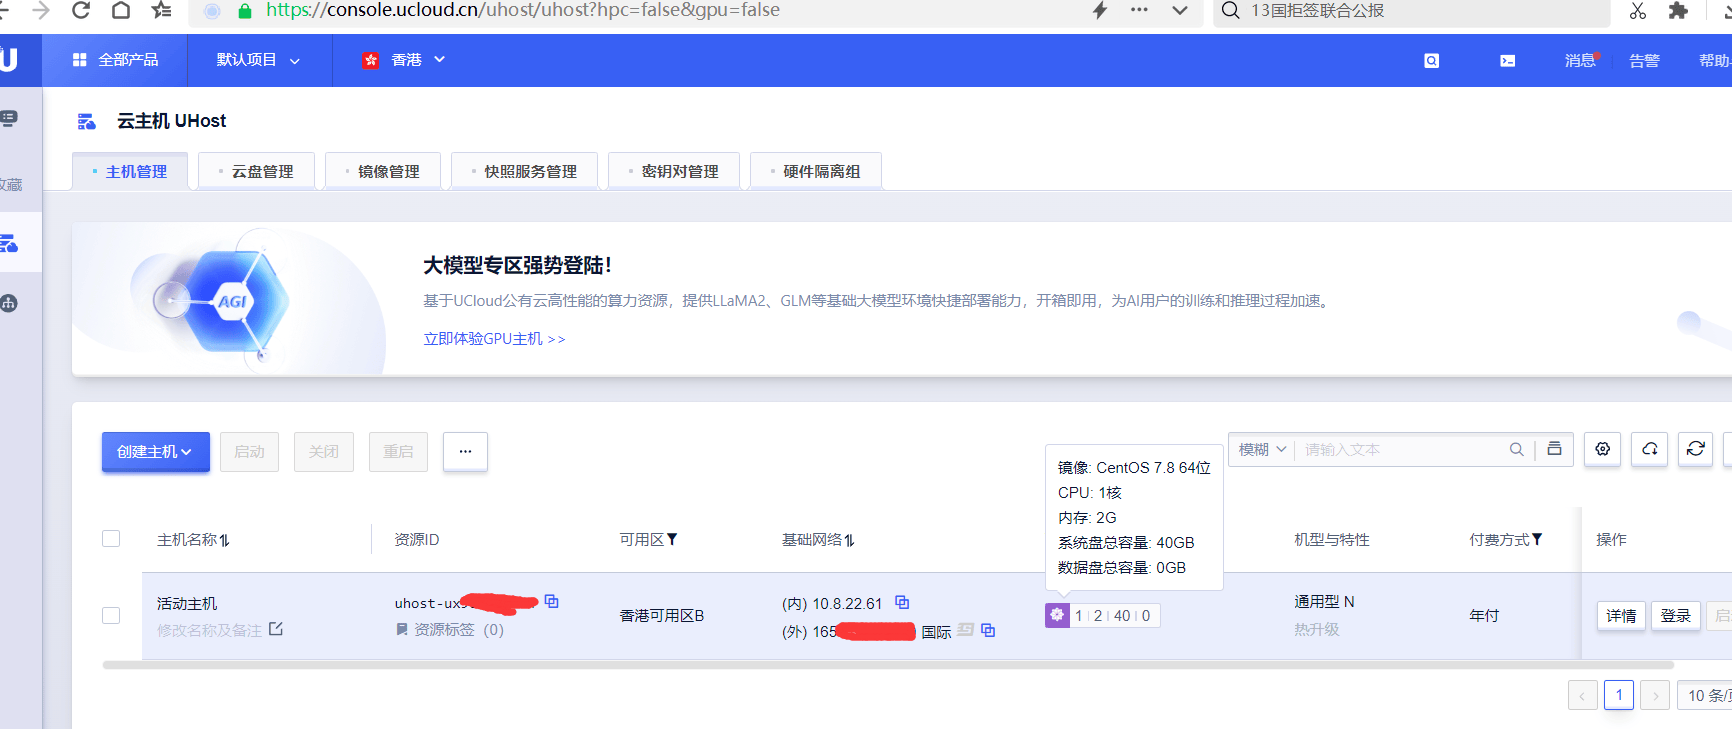Expand the 创建主机 button dropdown
The height and width of the screenshot is (729, 1732).
(x=156, y=452)
